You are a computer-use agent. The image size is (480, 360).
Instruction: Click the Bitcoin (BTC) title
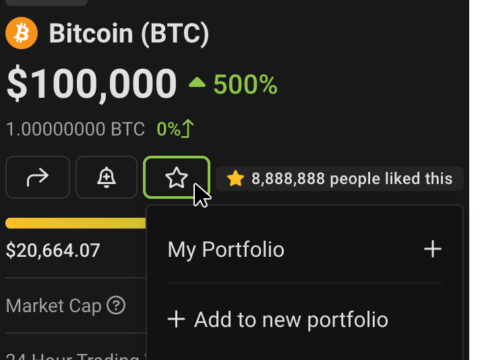129,33
